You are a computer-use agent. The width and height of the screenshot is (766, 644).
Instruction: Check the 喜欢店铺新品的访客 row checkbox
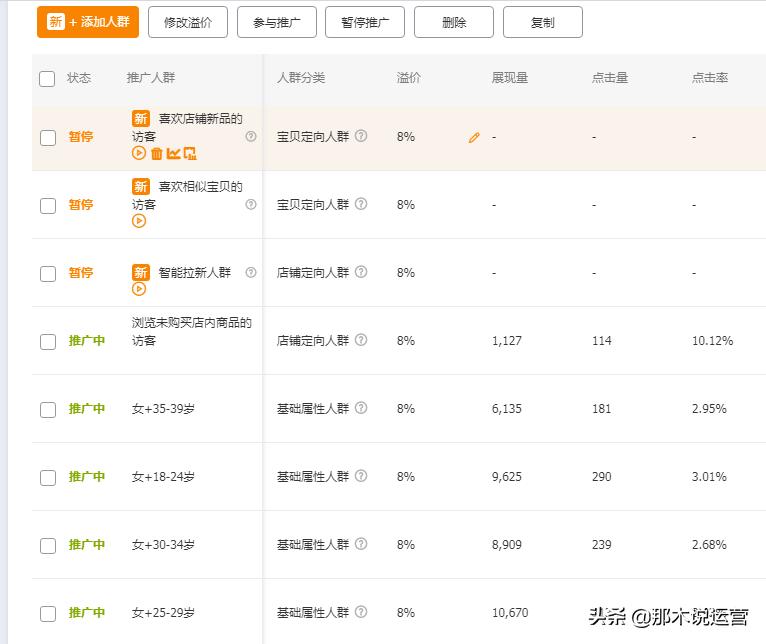(48, 138)
